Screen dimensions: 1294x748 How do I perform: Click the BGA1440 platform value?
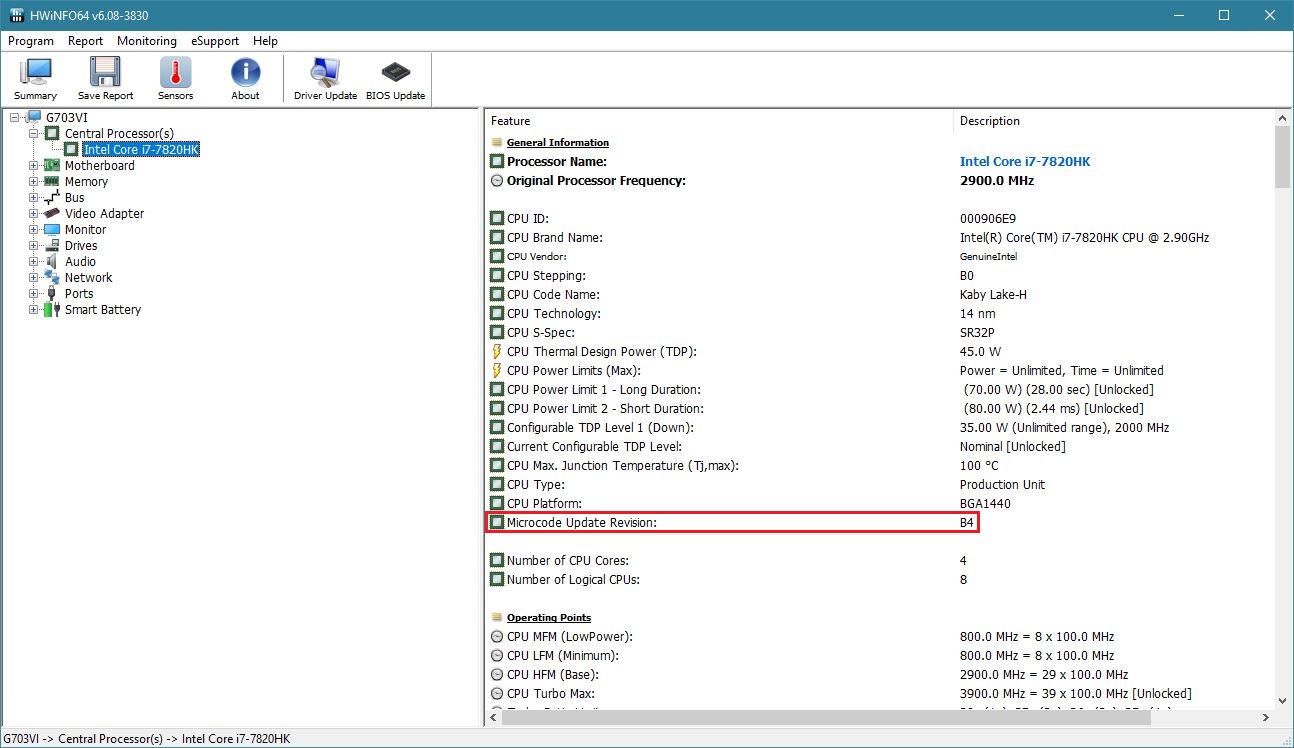tap(984, 503)
